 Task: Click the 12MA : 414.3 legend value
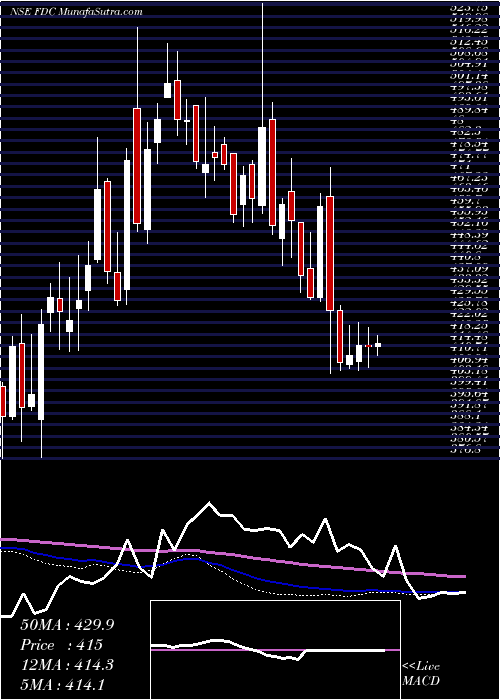pos(67,665)
